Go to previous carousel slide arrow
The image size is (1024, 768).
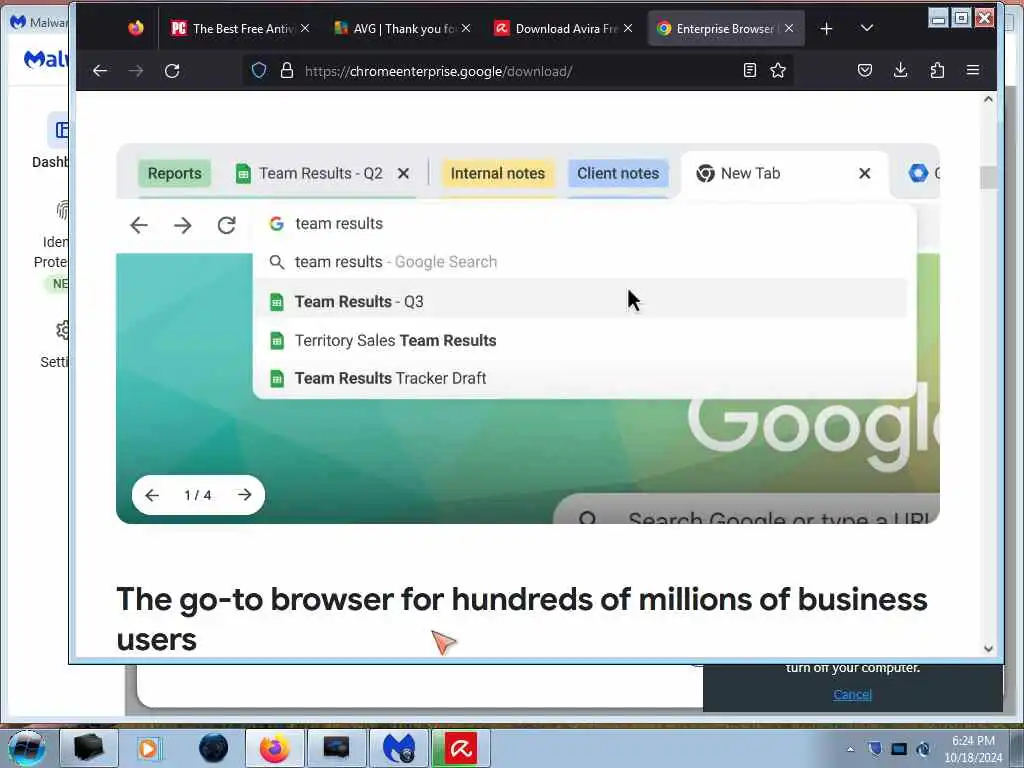152,494
